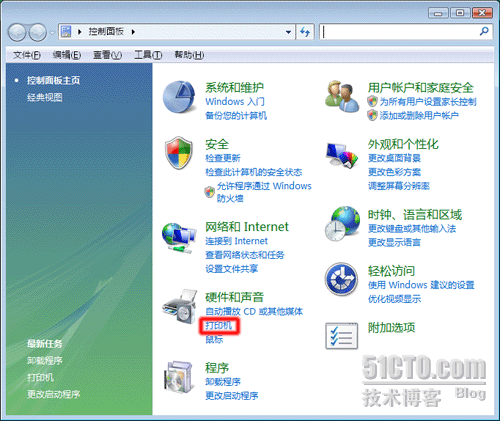Click the 调整屏幕分辨率 link
500x421 pixels.
(399, 186)
